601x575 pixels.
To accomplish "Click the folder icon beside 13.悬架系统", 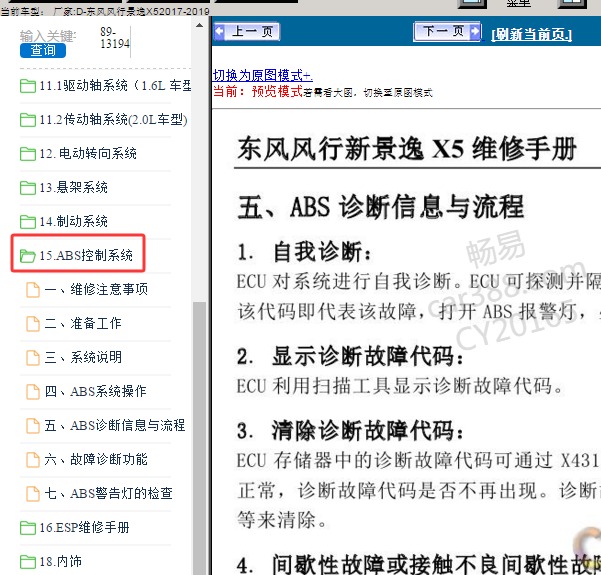I will (x=28, y=188).
